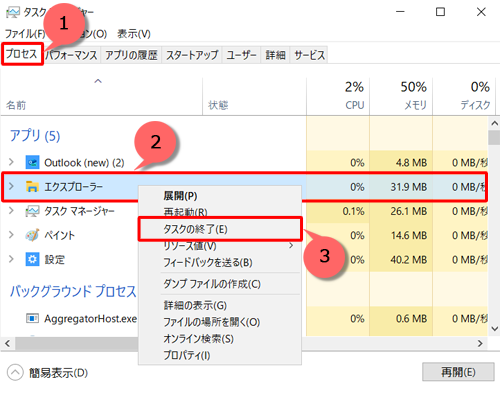
Task: Click the バックグラウンド プロセス group heading
Action: pos(73,291)
